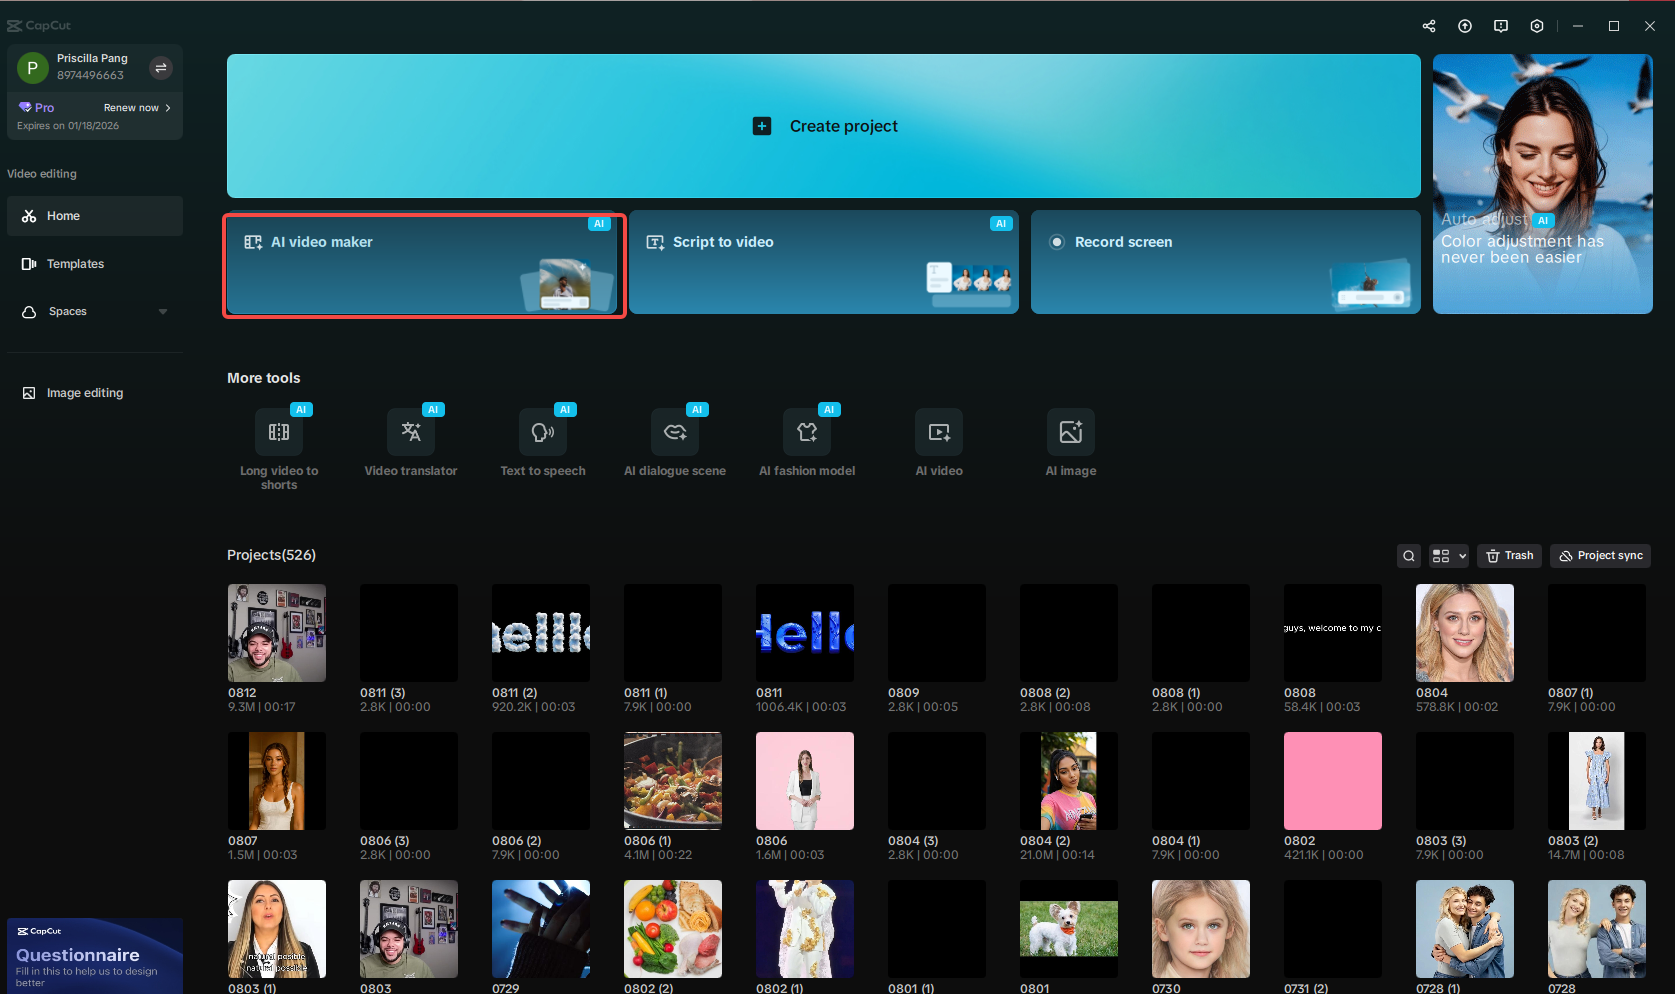This screenshot has height=994, width=1675.
Task: Open the project view layout dropdown
Action: [1447, 555]
